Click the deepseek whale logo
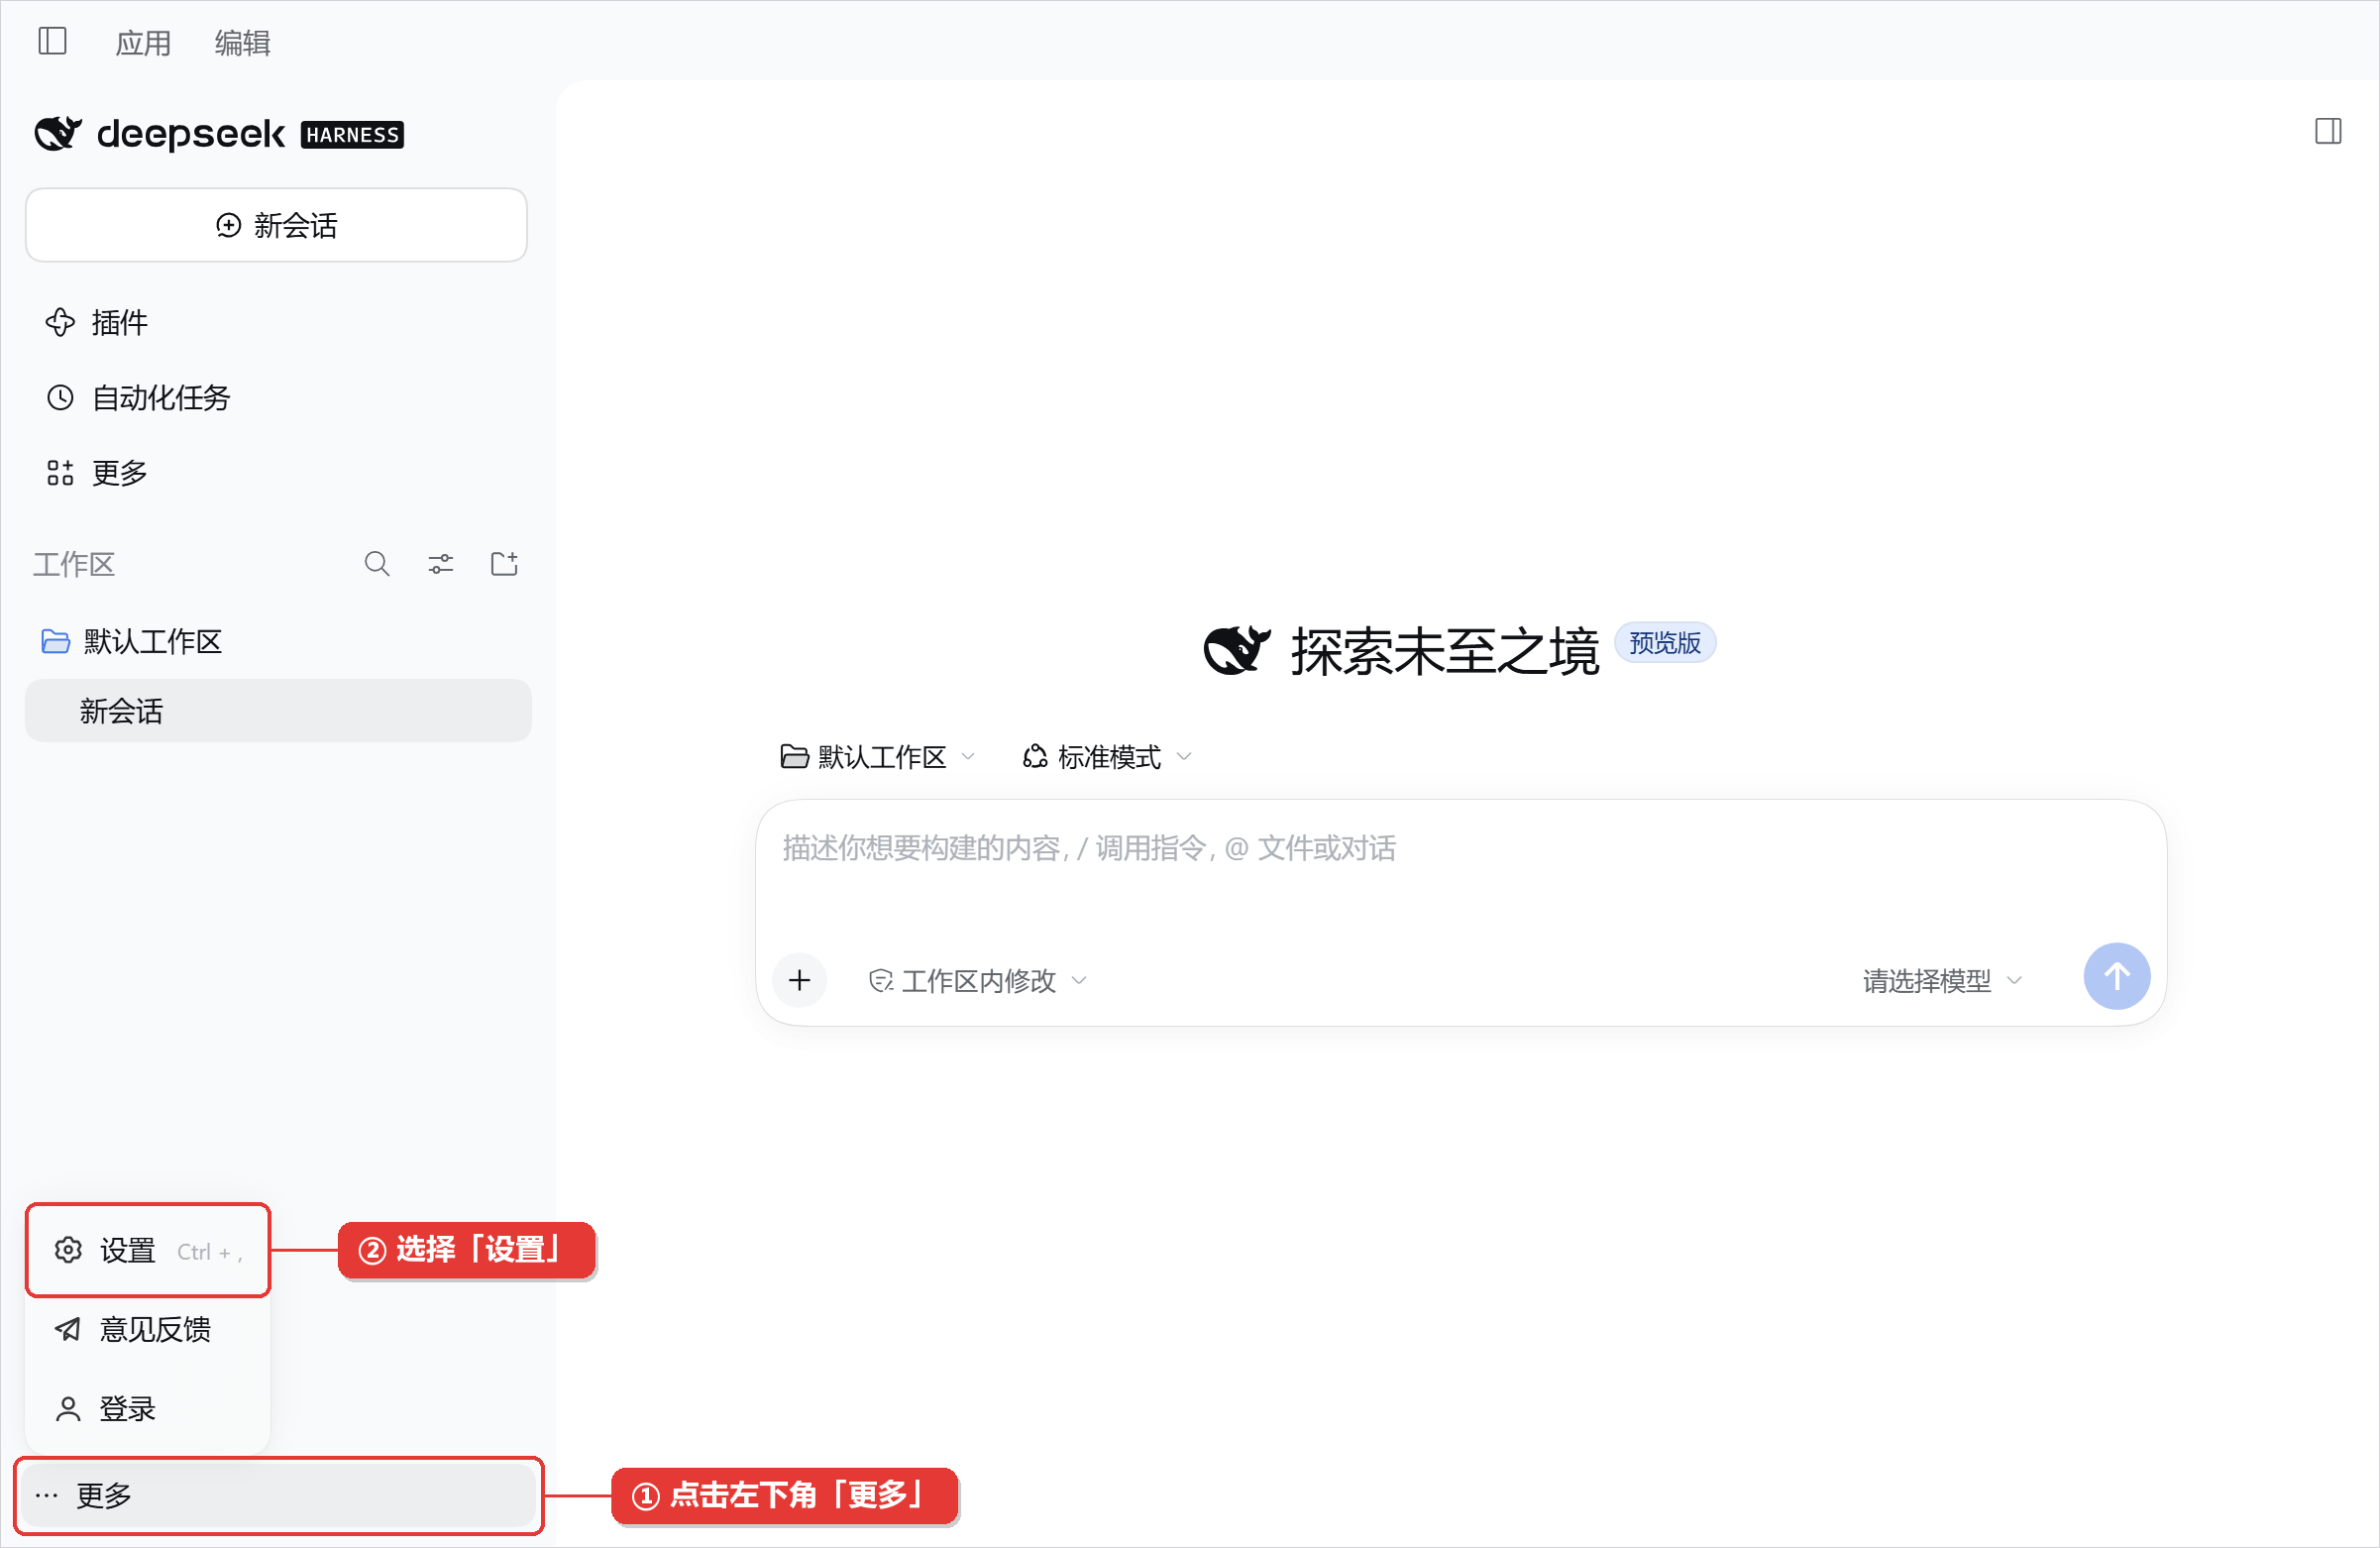The height and width of the screenshot is (1548, 2380). point(57,133)
